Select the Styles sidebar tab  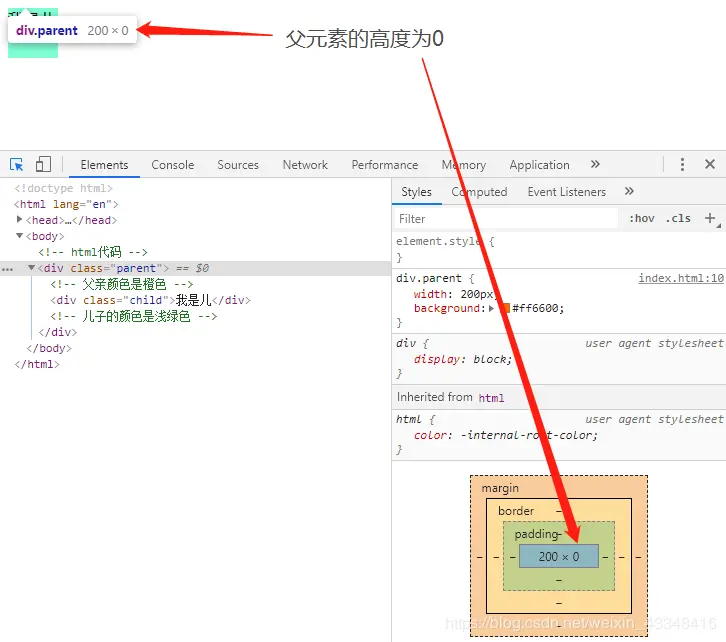click(x=416, y=192)
